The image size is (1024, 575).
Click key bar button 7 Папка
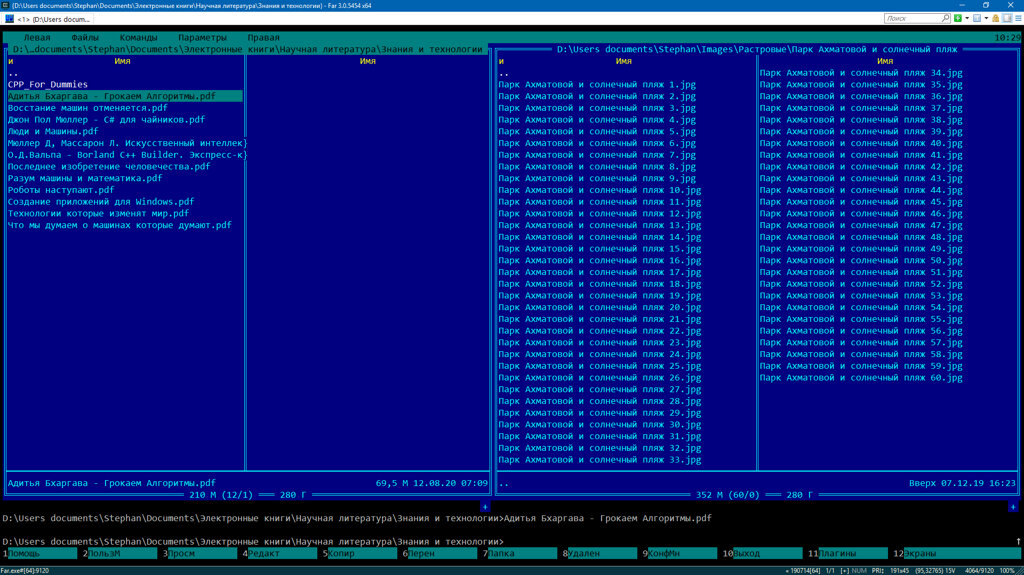click(x=522, y=553)
